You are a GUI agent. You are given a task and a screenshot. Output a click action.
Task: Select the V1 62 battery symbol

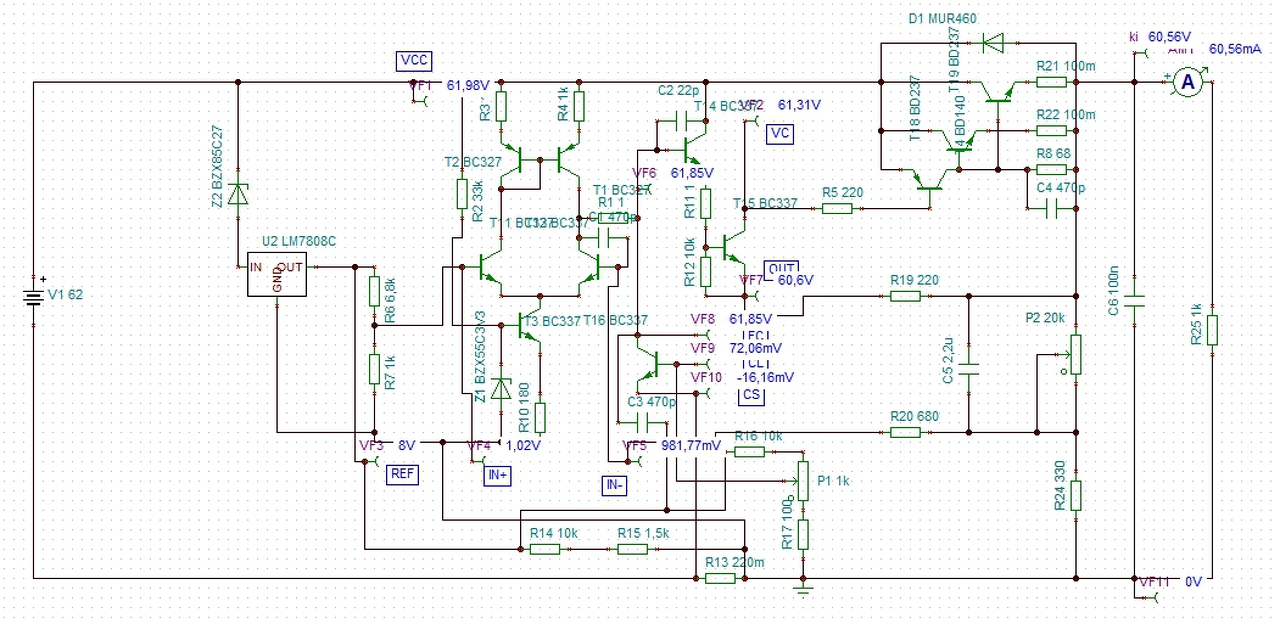click(34, 296)
